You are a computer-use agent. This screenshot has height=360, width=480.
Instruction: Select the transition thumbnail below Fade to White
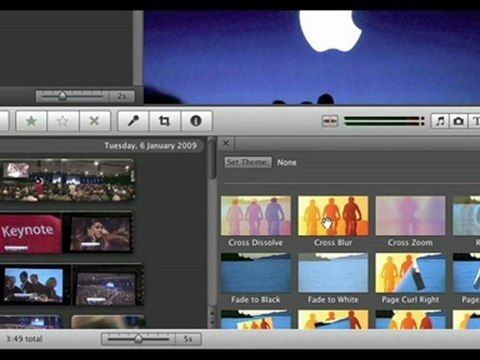(x=333, y=319)
